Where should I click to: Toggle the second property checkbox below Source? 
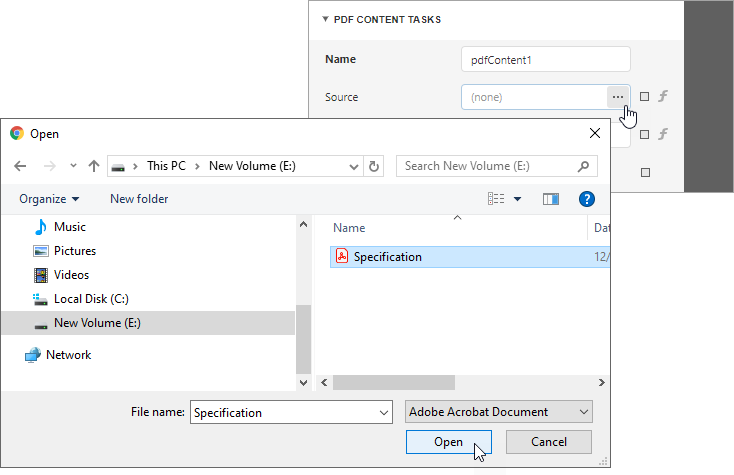click(x=645, y=134)
